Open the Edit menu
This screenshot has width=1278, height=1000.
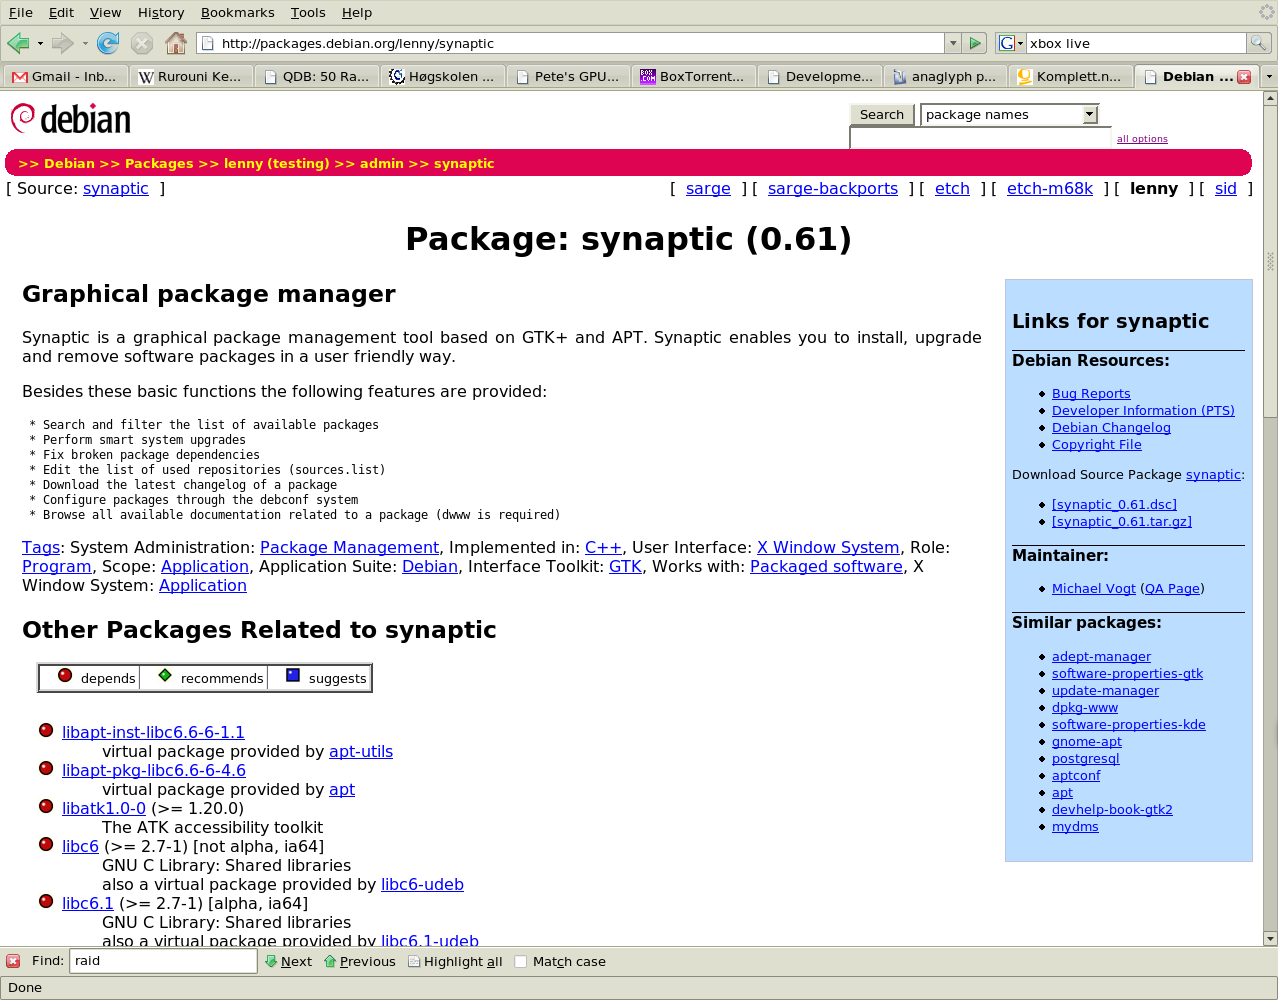click(62, 12)
